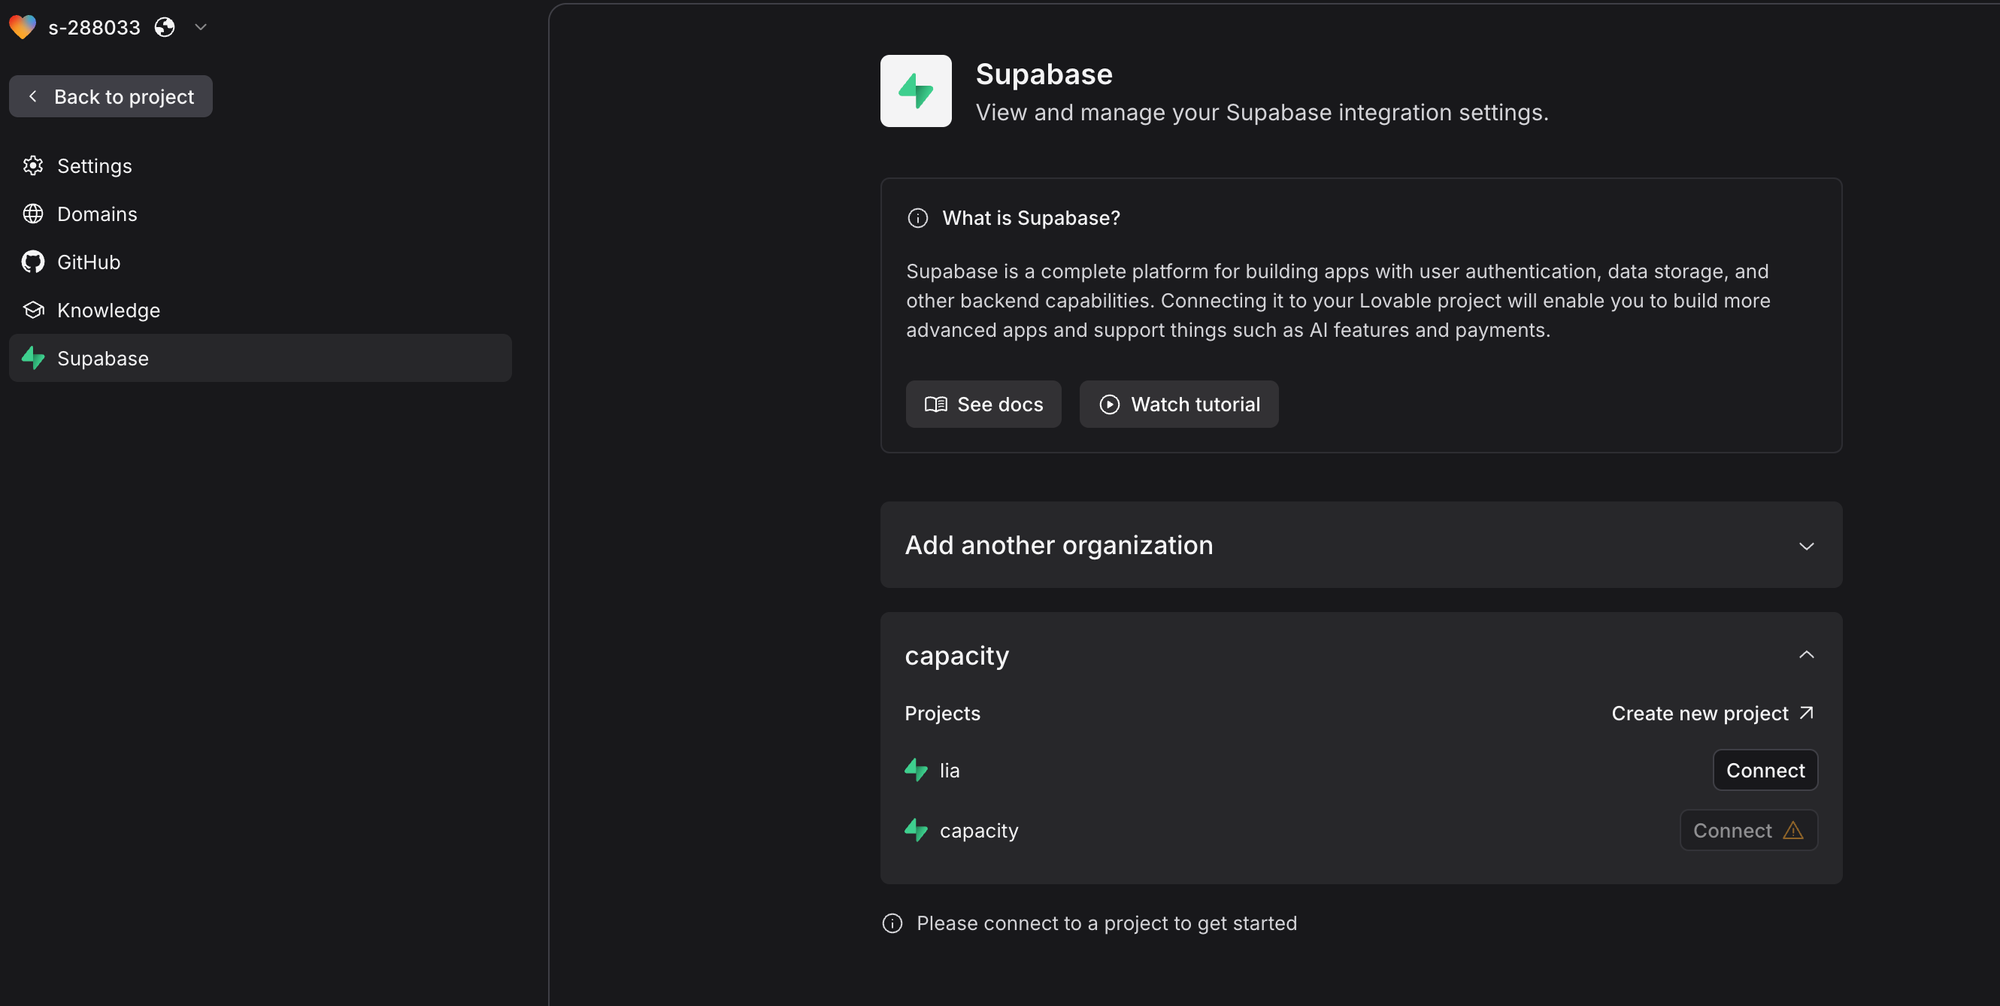
Task: Open Settings via the gear icon
Action: click(33, 165)
